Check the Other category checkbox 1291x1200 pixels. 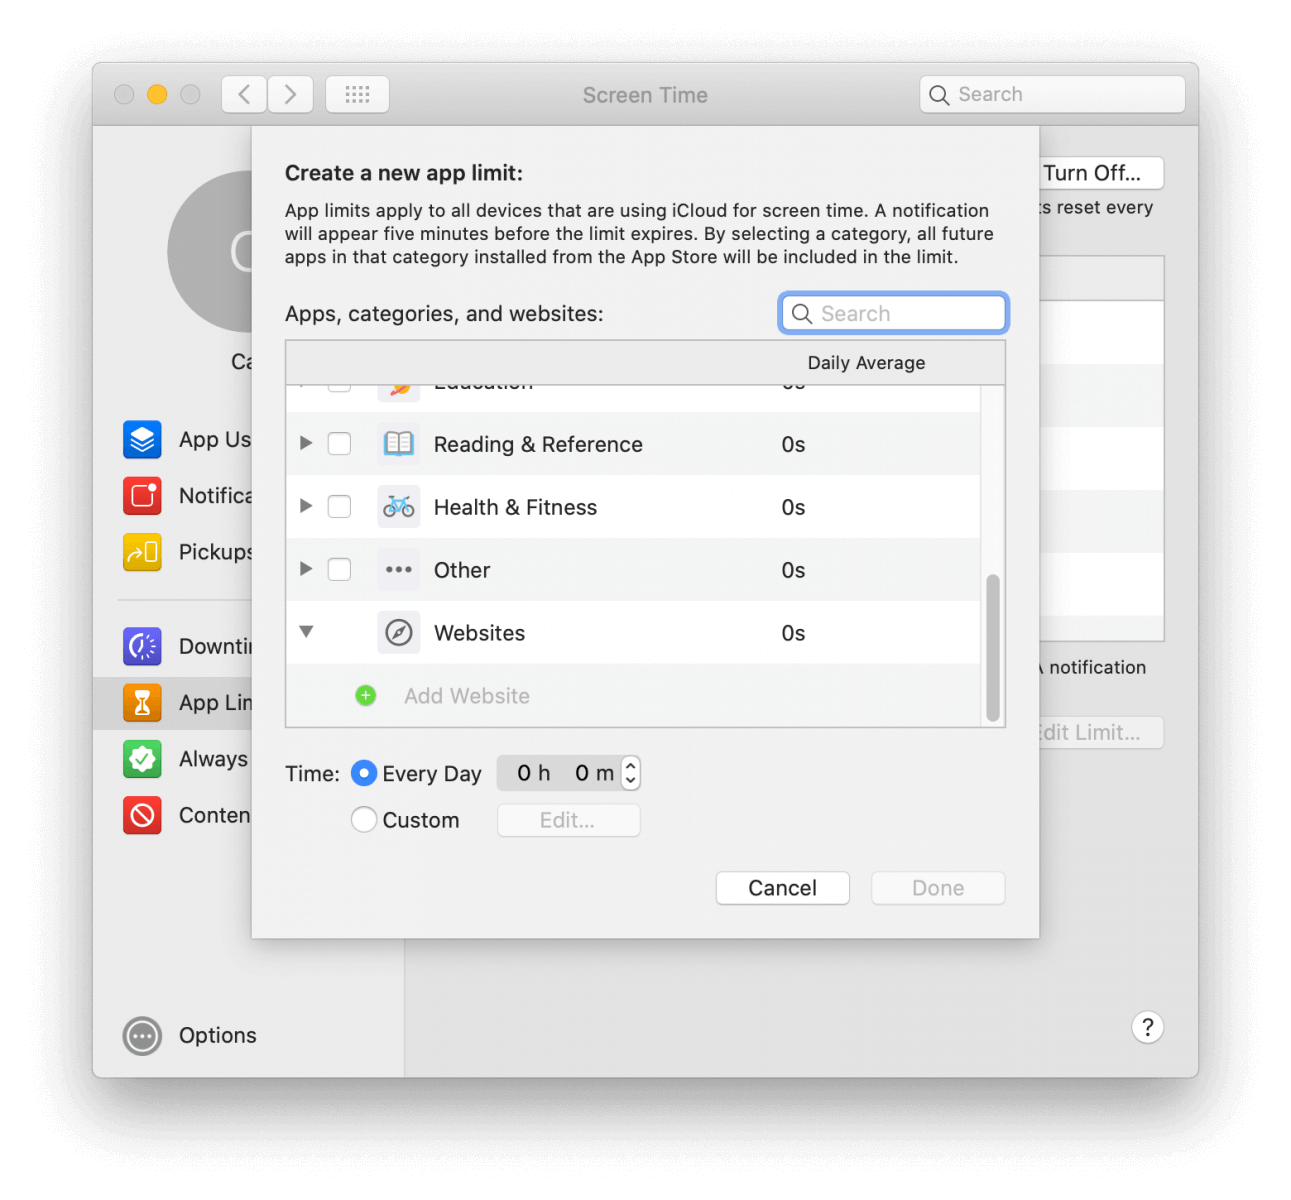[x=340, y=570]
